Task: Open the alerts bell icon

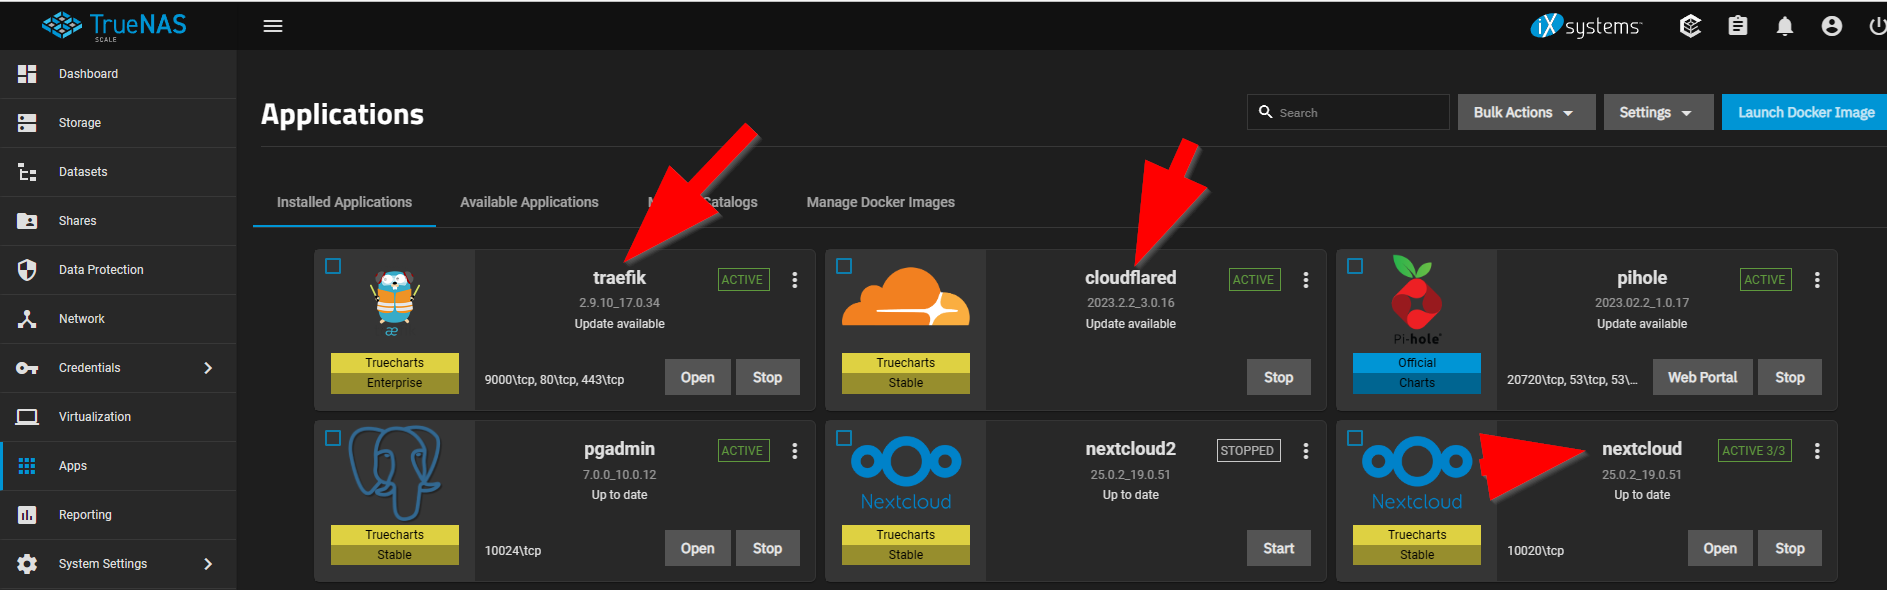Action: [x=1785, y=26]
